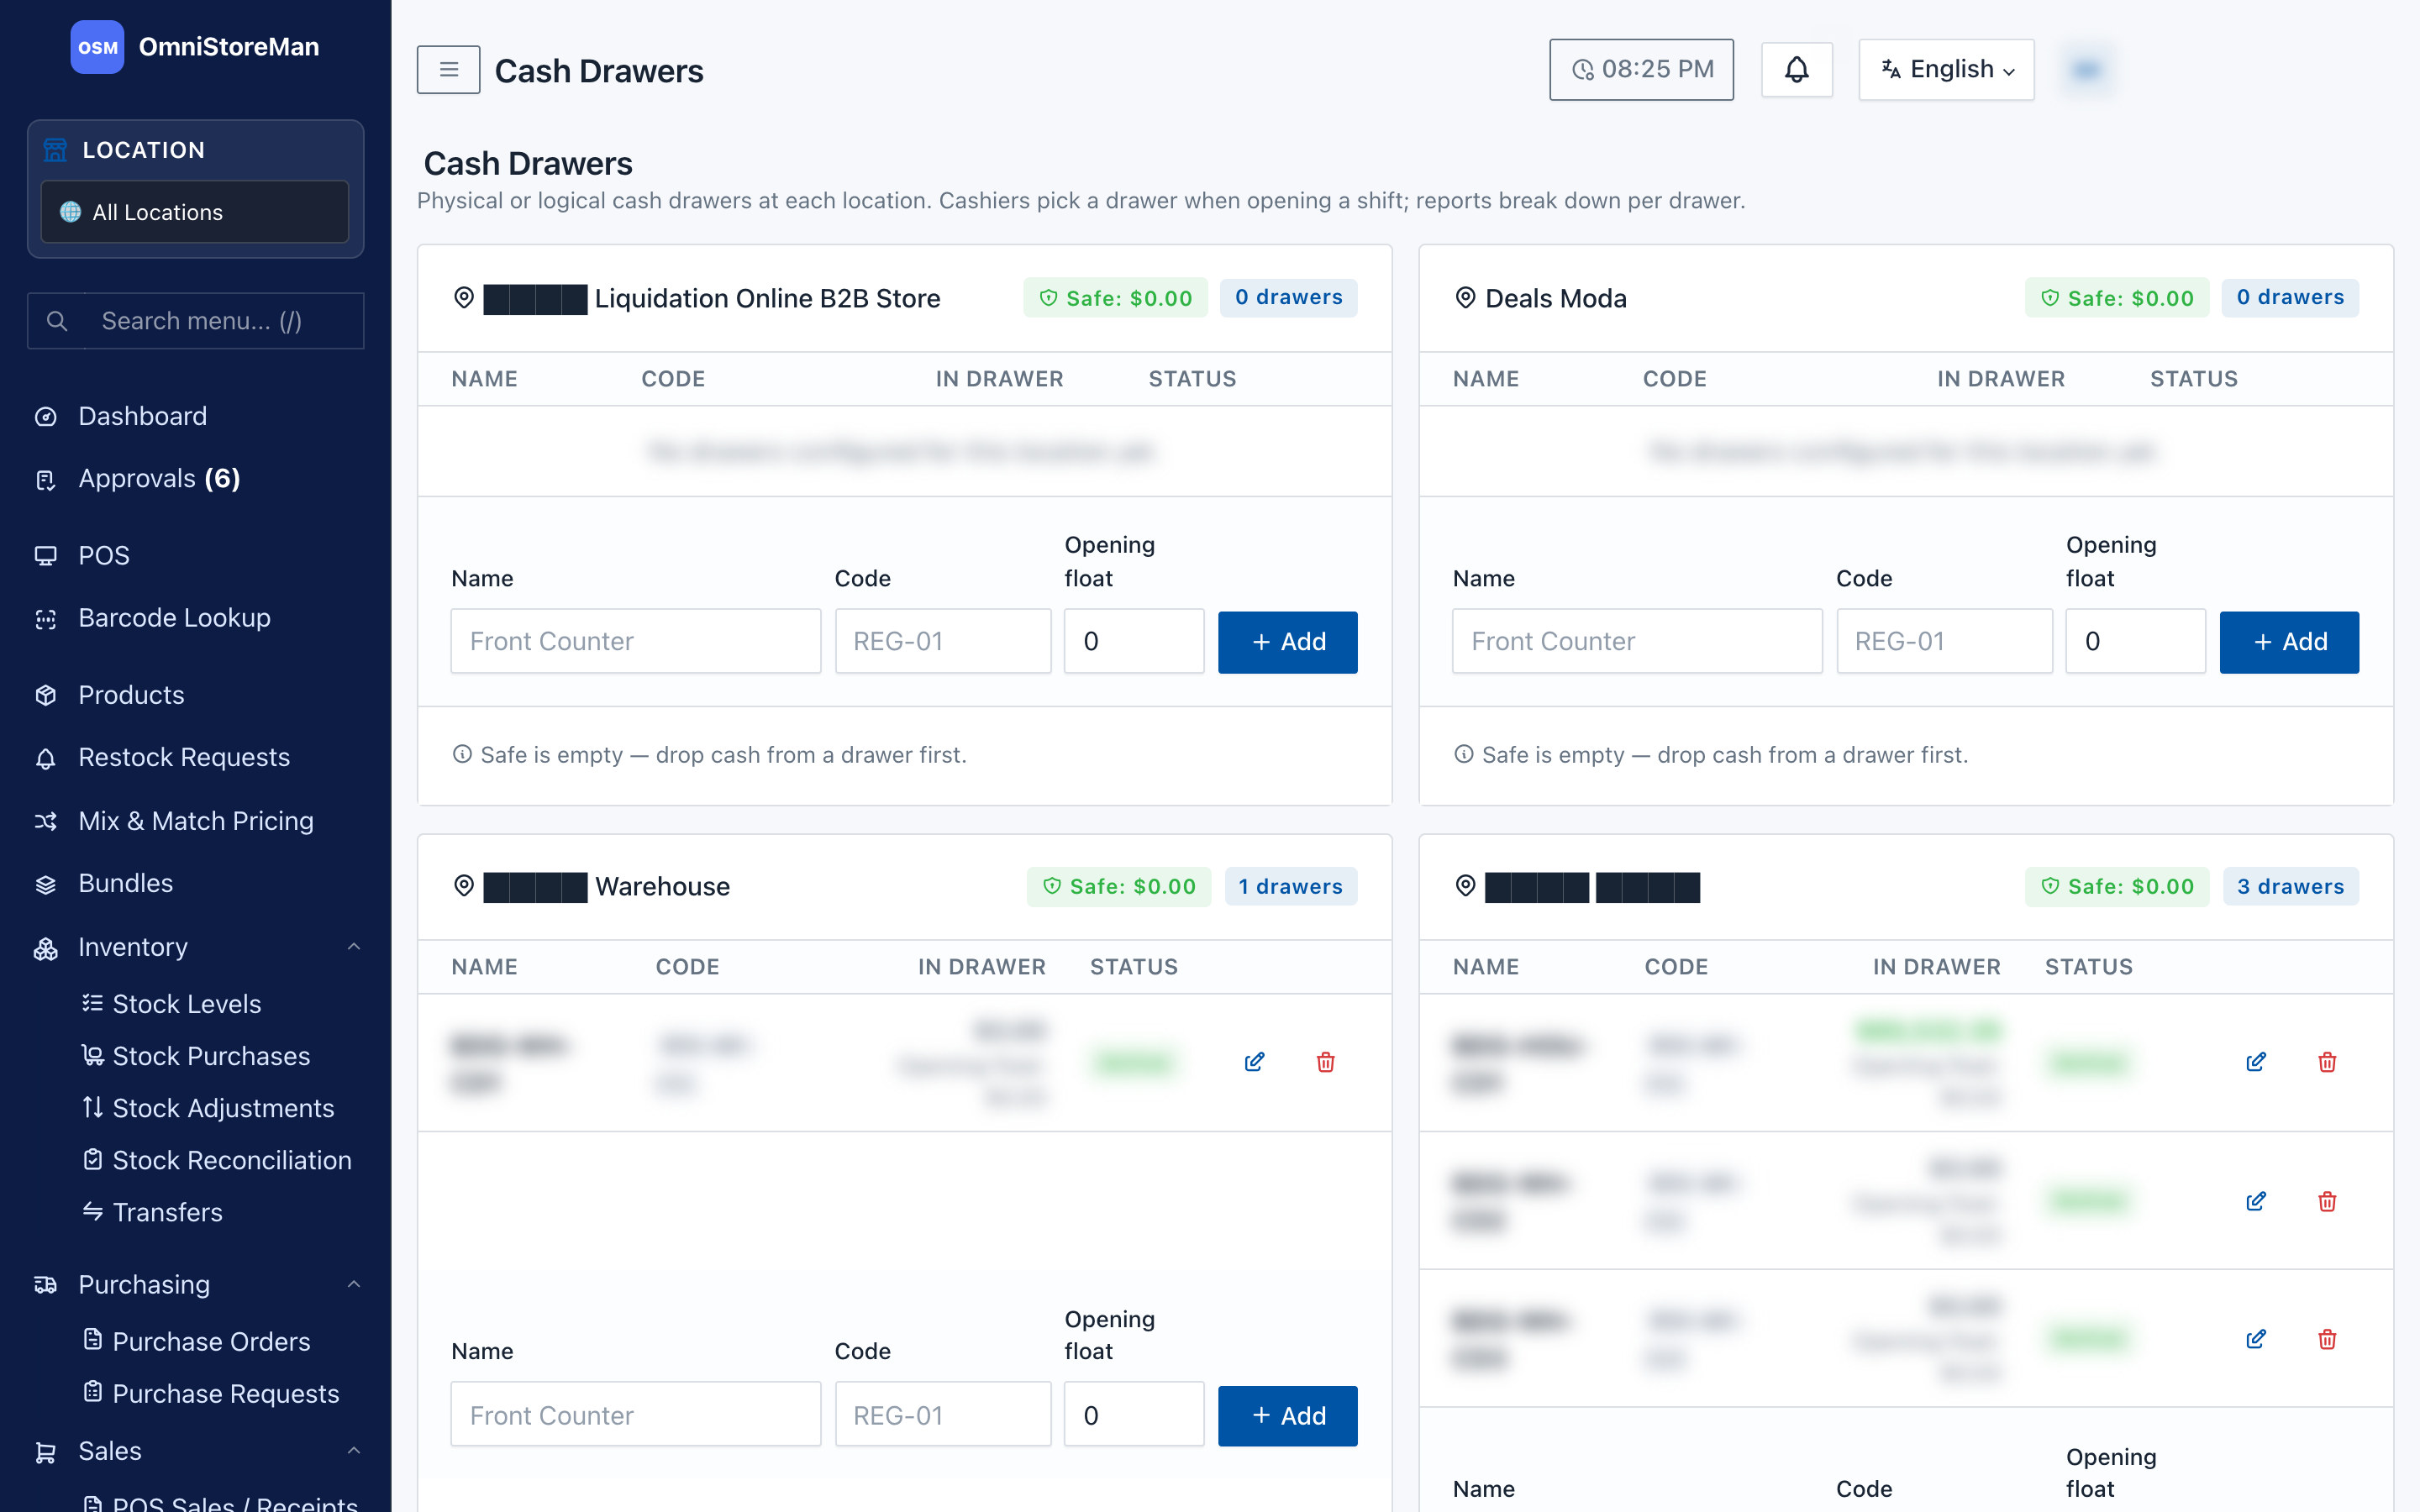
Task: Click the 08:25 PM clock button
Action: click(1641, 70)
